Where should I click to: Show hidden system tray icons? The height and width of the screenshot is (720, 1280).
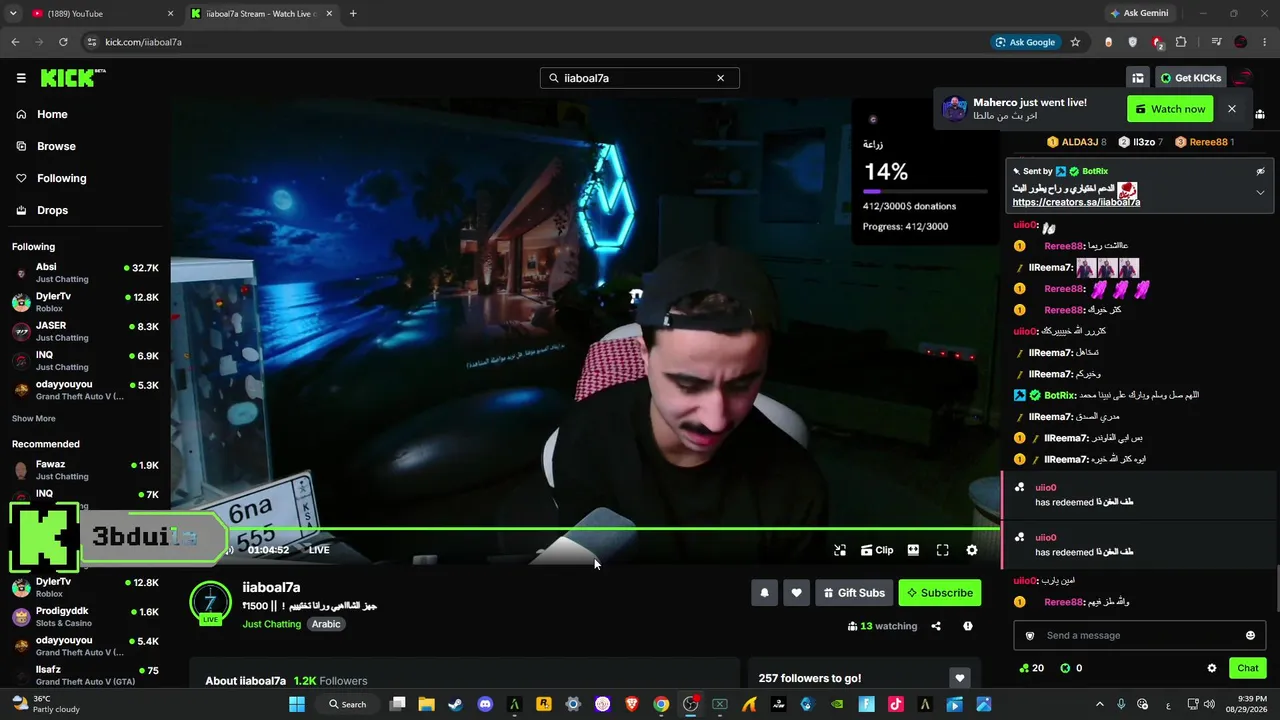pos(1099,704)
